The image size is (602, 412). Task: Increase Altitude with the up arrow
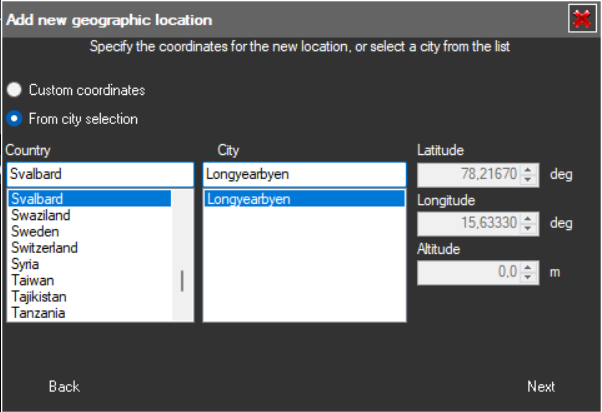528,268
